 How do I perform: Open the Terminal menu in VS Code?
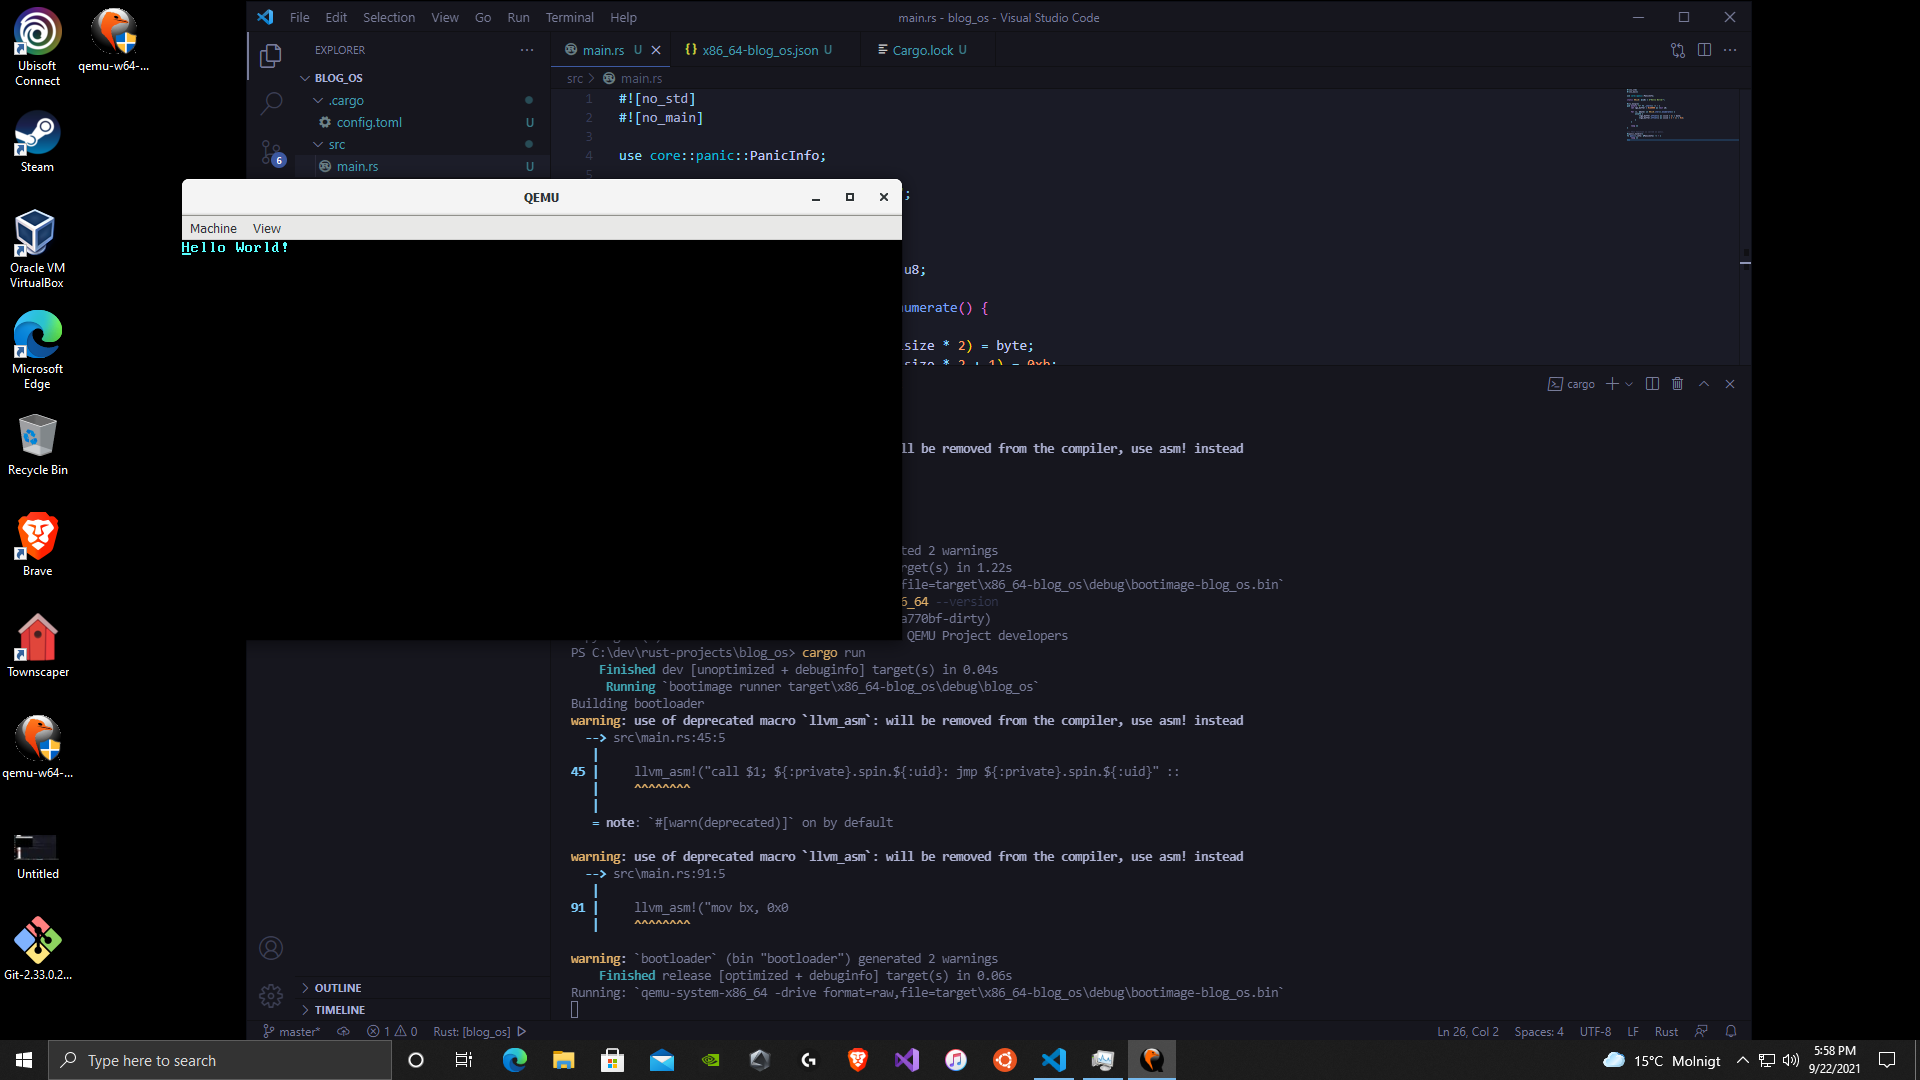coord(569,17)
